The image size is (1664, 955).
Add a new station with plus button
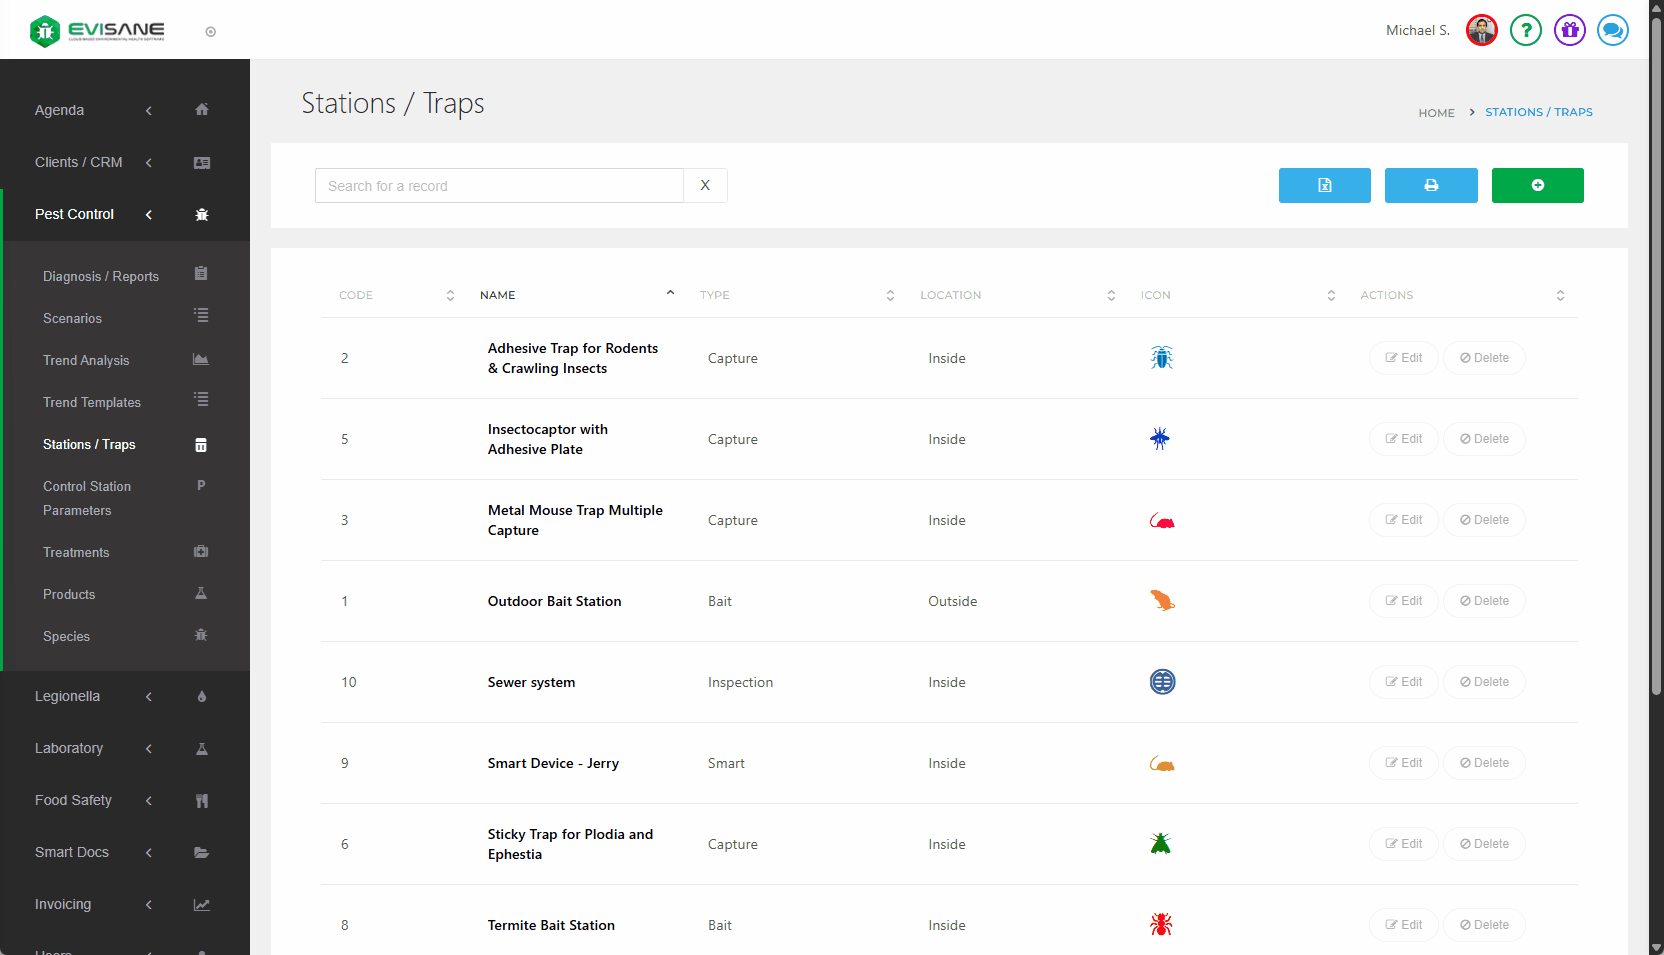(1538, 185)
